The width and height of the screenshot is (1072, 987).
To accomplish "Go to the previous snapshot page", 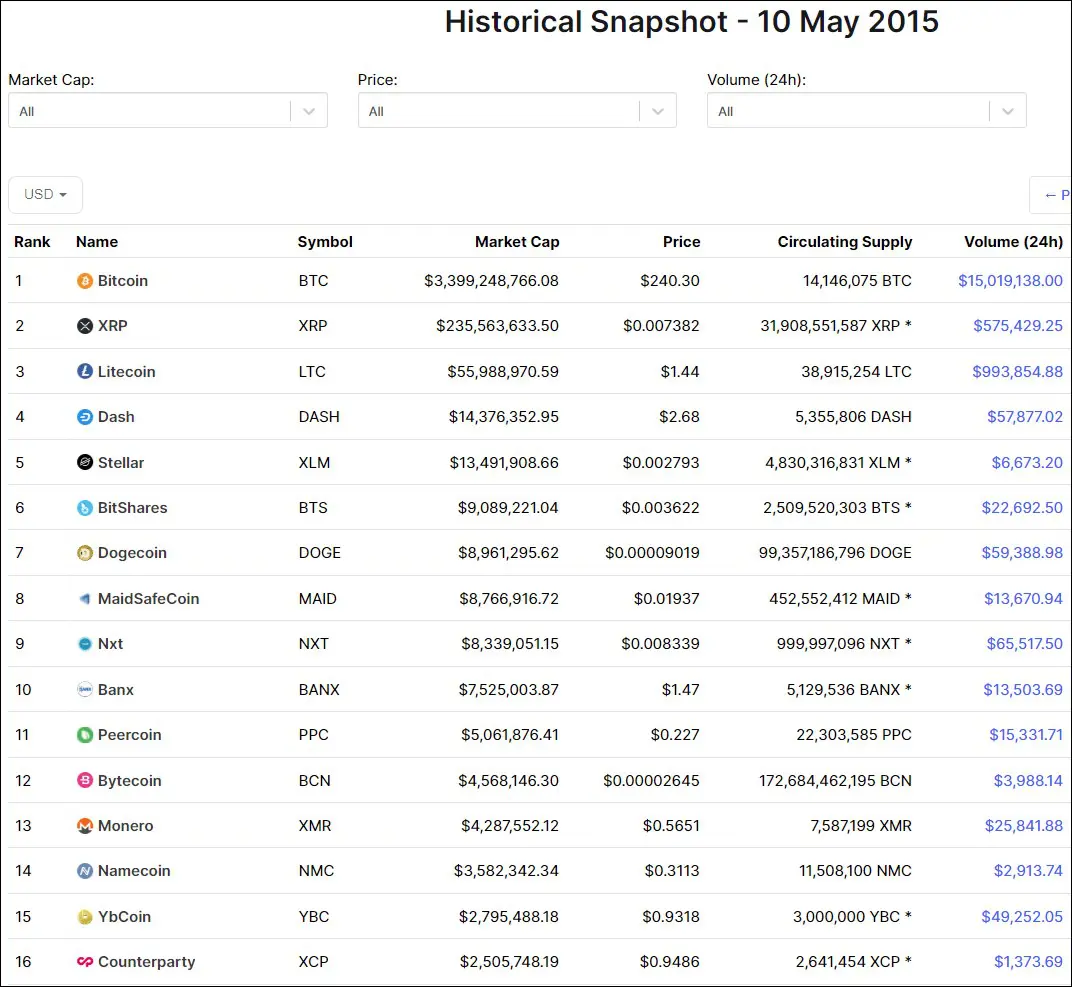I will pyautogui.click(x=1051, y=195).
